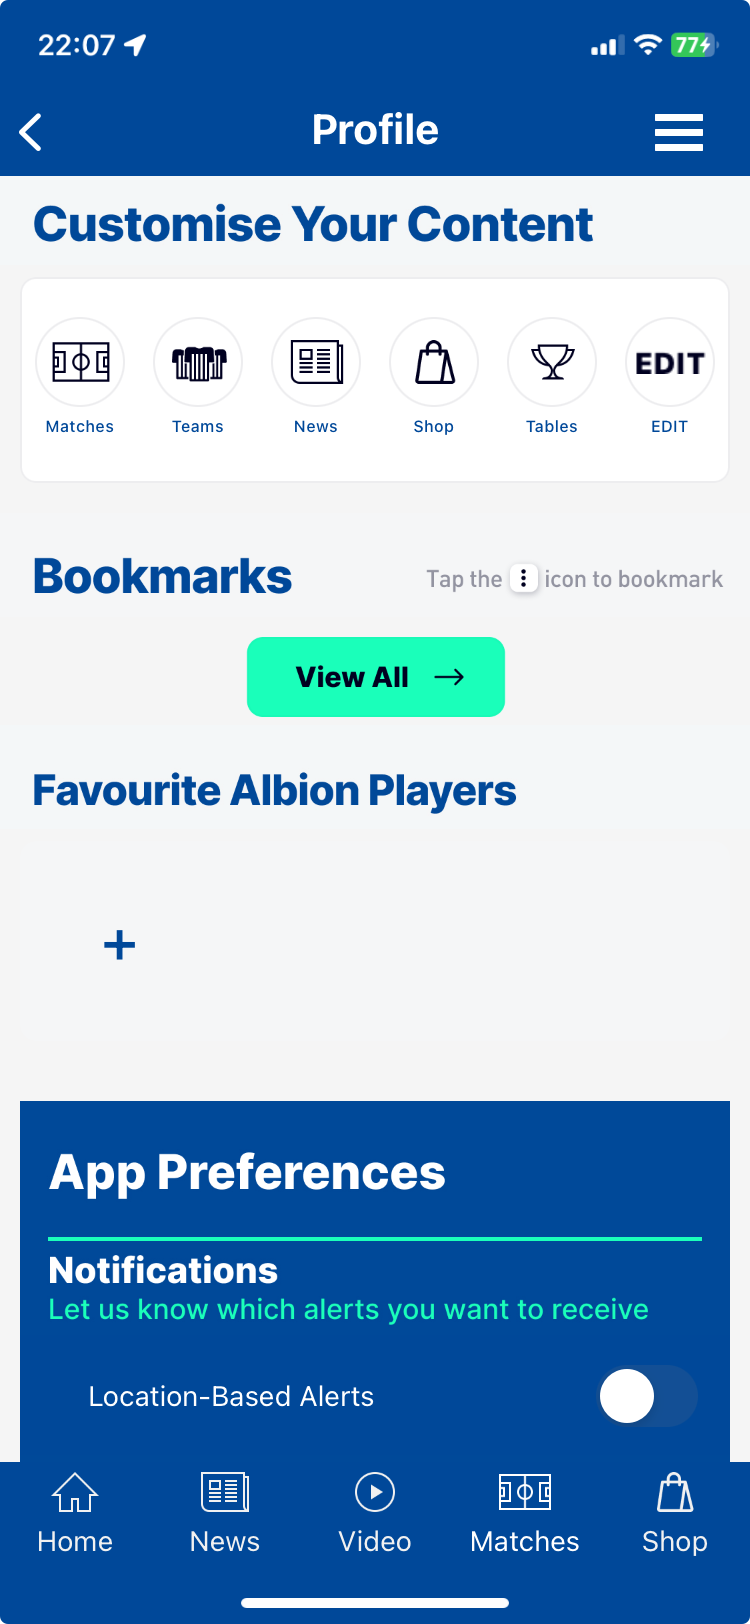Open the hamburger menu
This screenshot has height=1624, width=750.
679,132
